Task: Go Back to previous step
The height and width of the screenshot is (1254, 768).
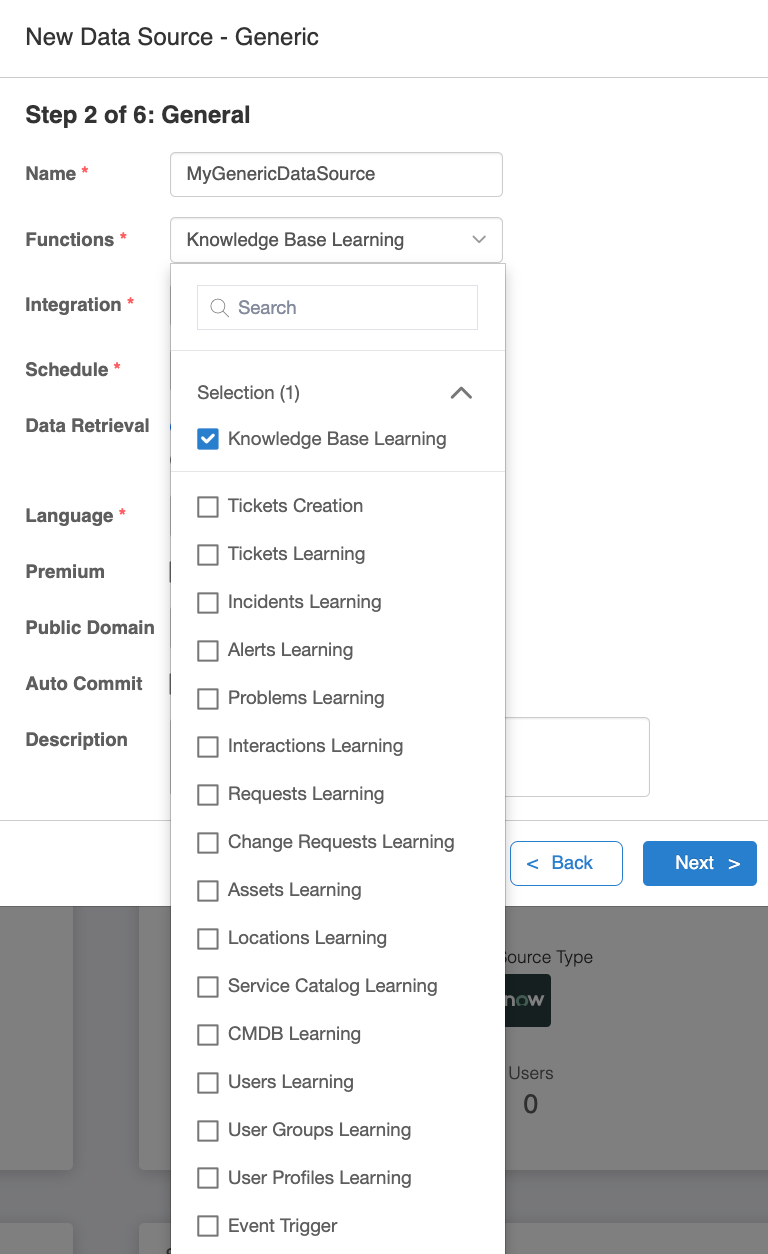Action: tap(566, 863)
